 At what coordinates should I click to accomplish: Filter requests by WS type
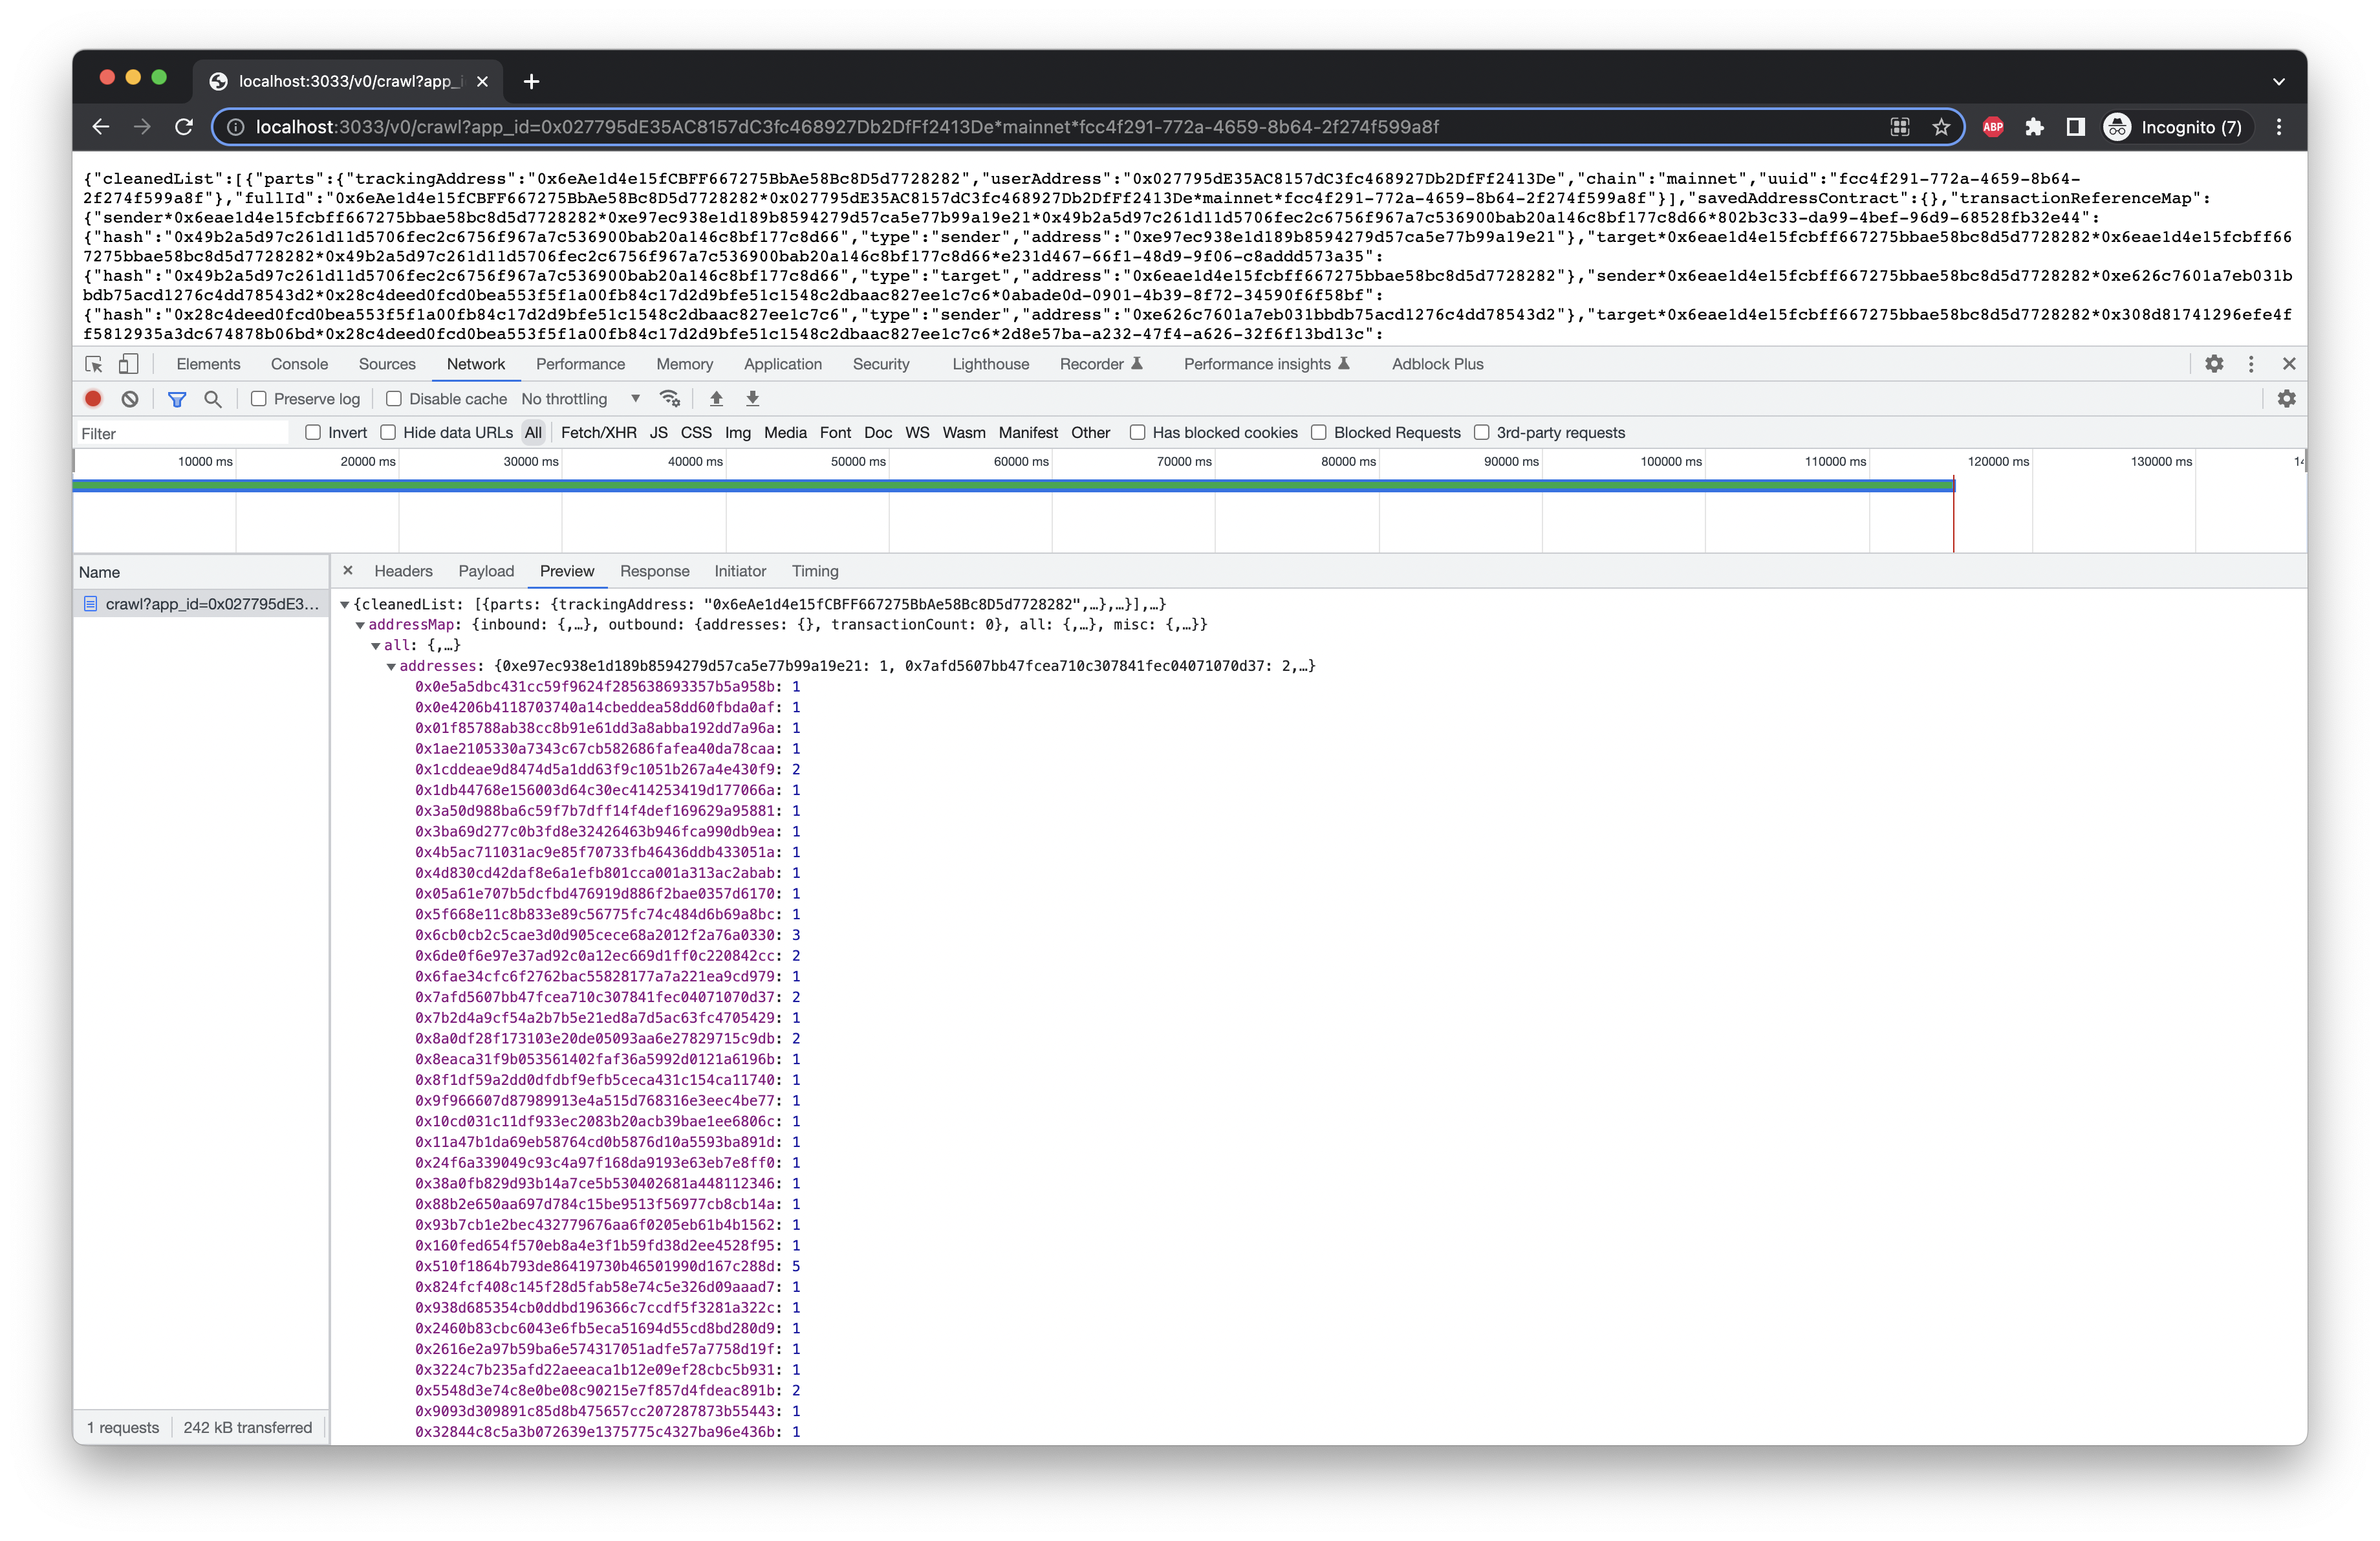[x=917, y=433]
